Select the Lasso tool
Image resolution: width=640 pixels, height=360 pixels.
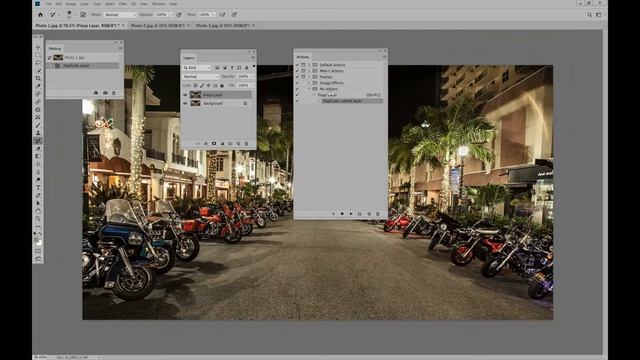point(38,63)
